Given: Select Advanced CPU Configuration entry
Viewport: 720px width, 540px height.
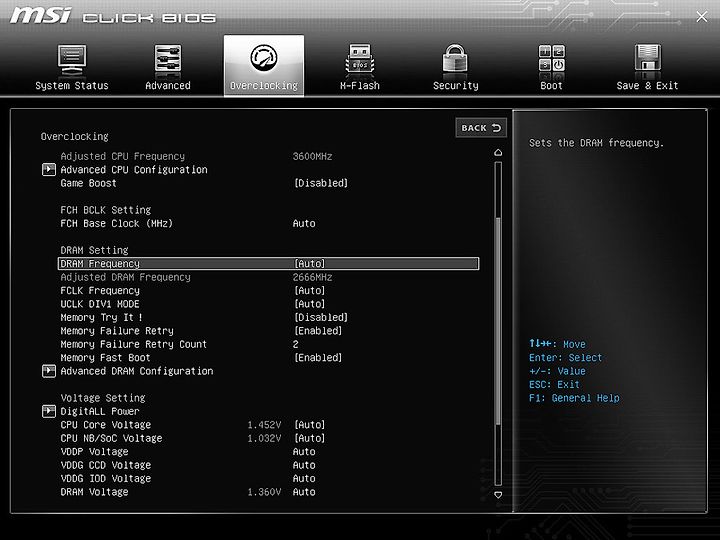Looking at the screenshot, I should click(134, 170).
